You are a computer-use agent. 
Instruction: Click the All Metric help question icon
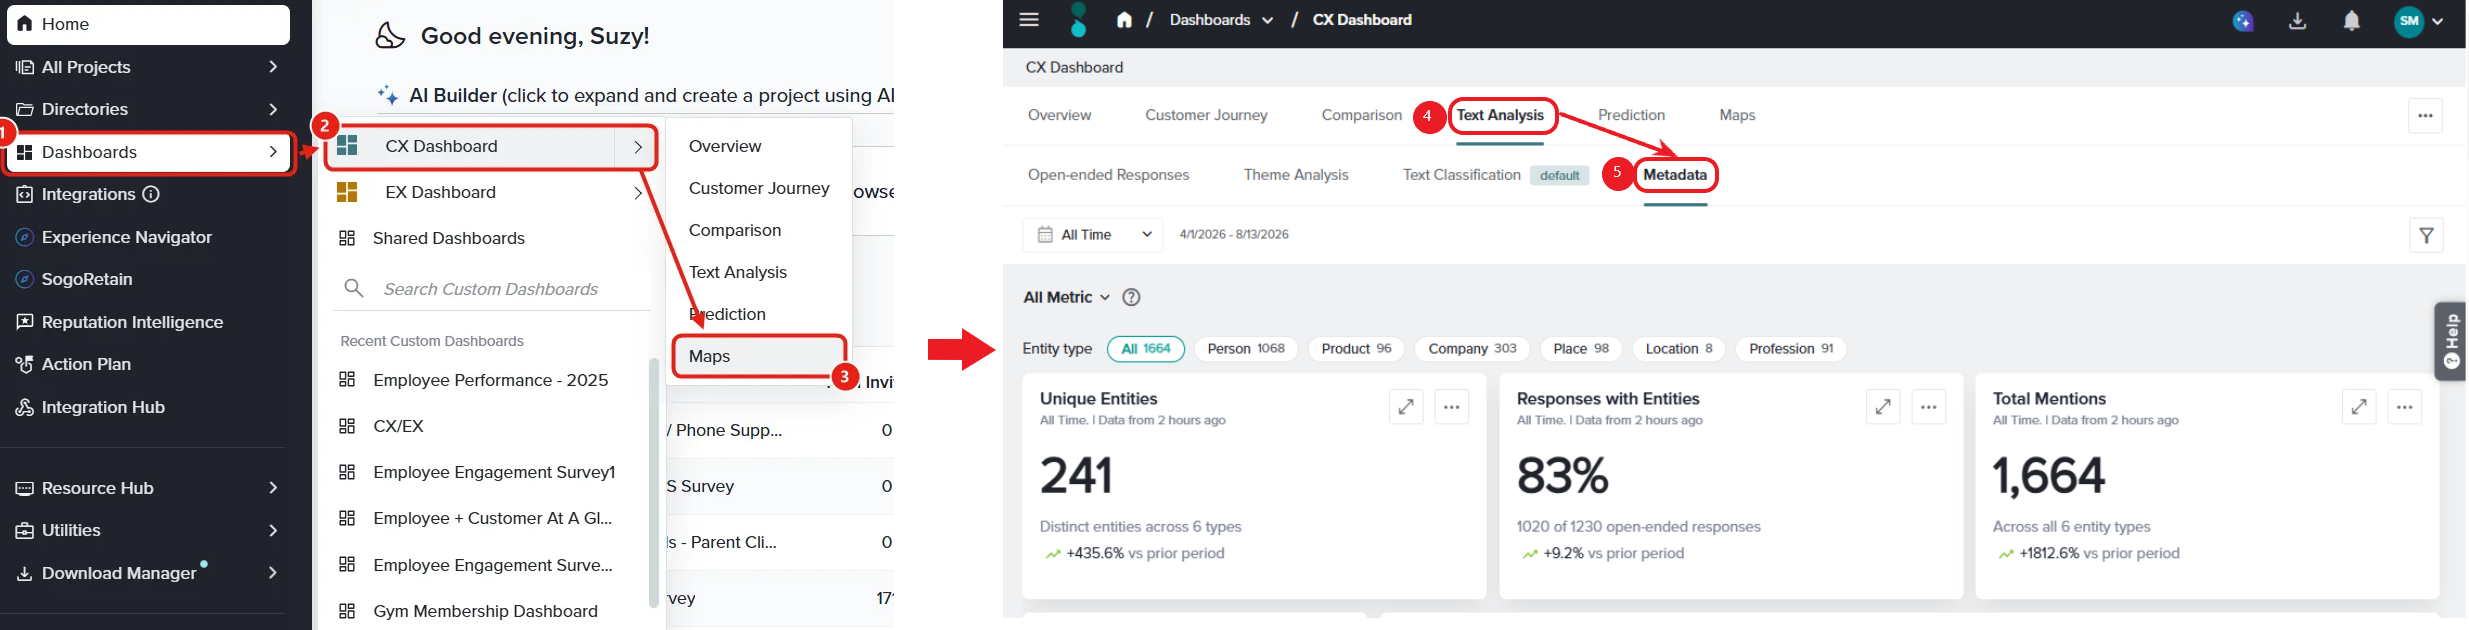click(1131, 297)
